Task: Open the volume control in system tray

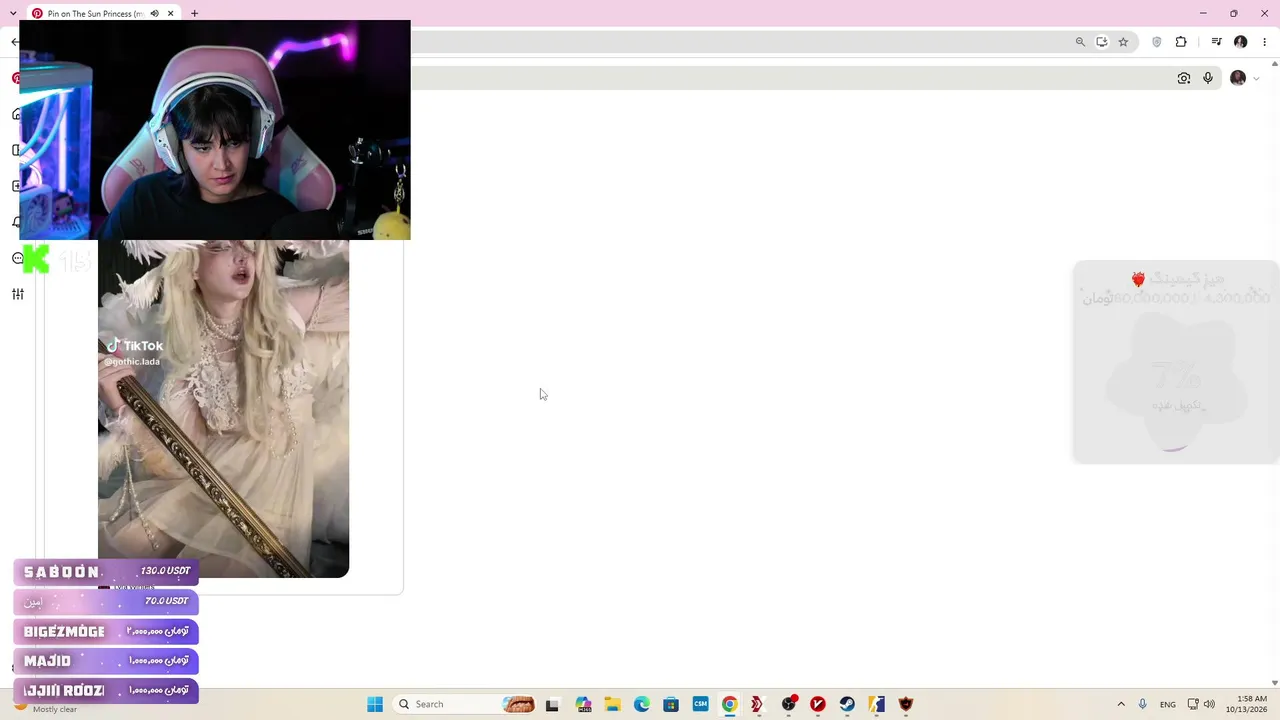Action: click(1209, 704)
